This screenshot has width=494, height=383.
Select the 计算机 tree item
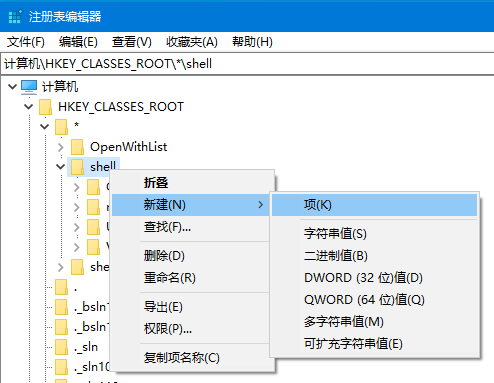tap(60, 87)
